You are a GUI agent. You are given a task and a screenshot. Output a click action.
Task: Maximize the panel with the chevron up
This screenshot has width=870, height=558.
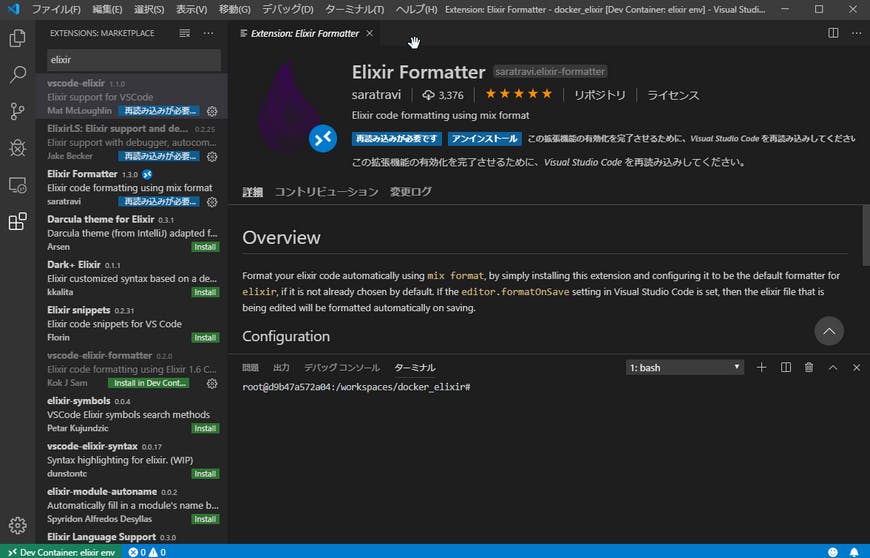coord(833,367)
